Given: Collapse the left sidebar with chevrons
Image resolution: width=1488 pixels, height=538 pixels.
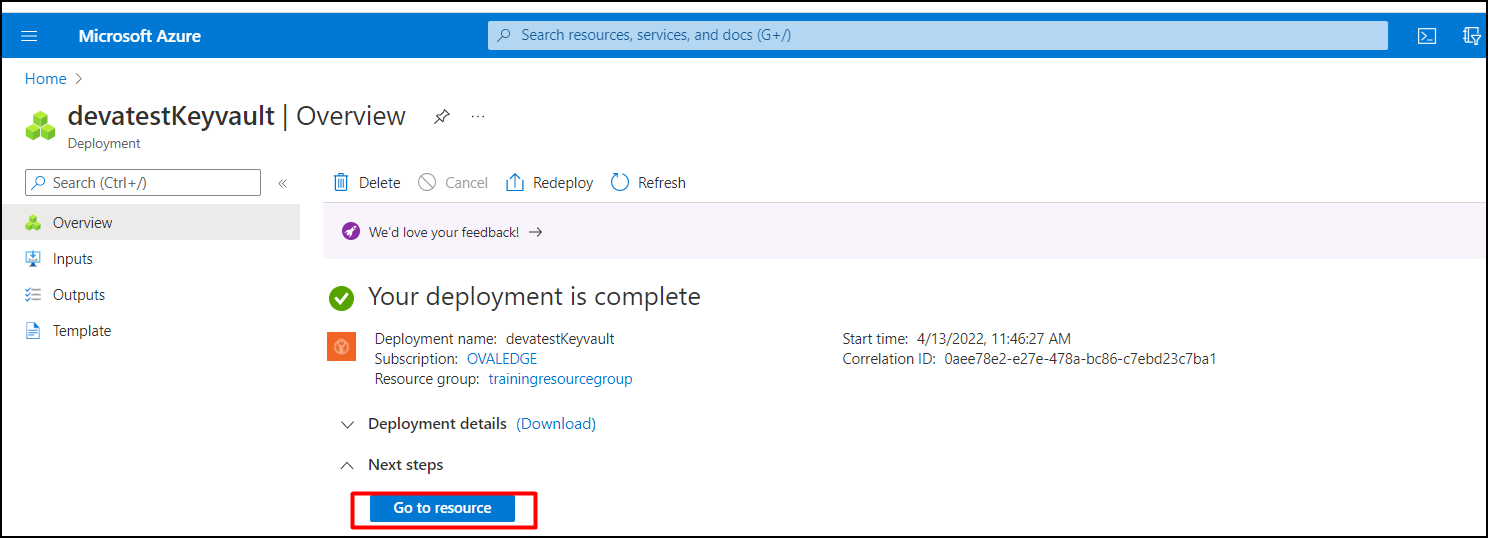Looking at the screenshot, I should point(282,183).
